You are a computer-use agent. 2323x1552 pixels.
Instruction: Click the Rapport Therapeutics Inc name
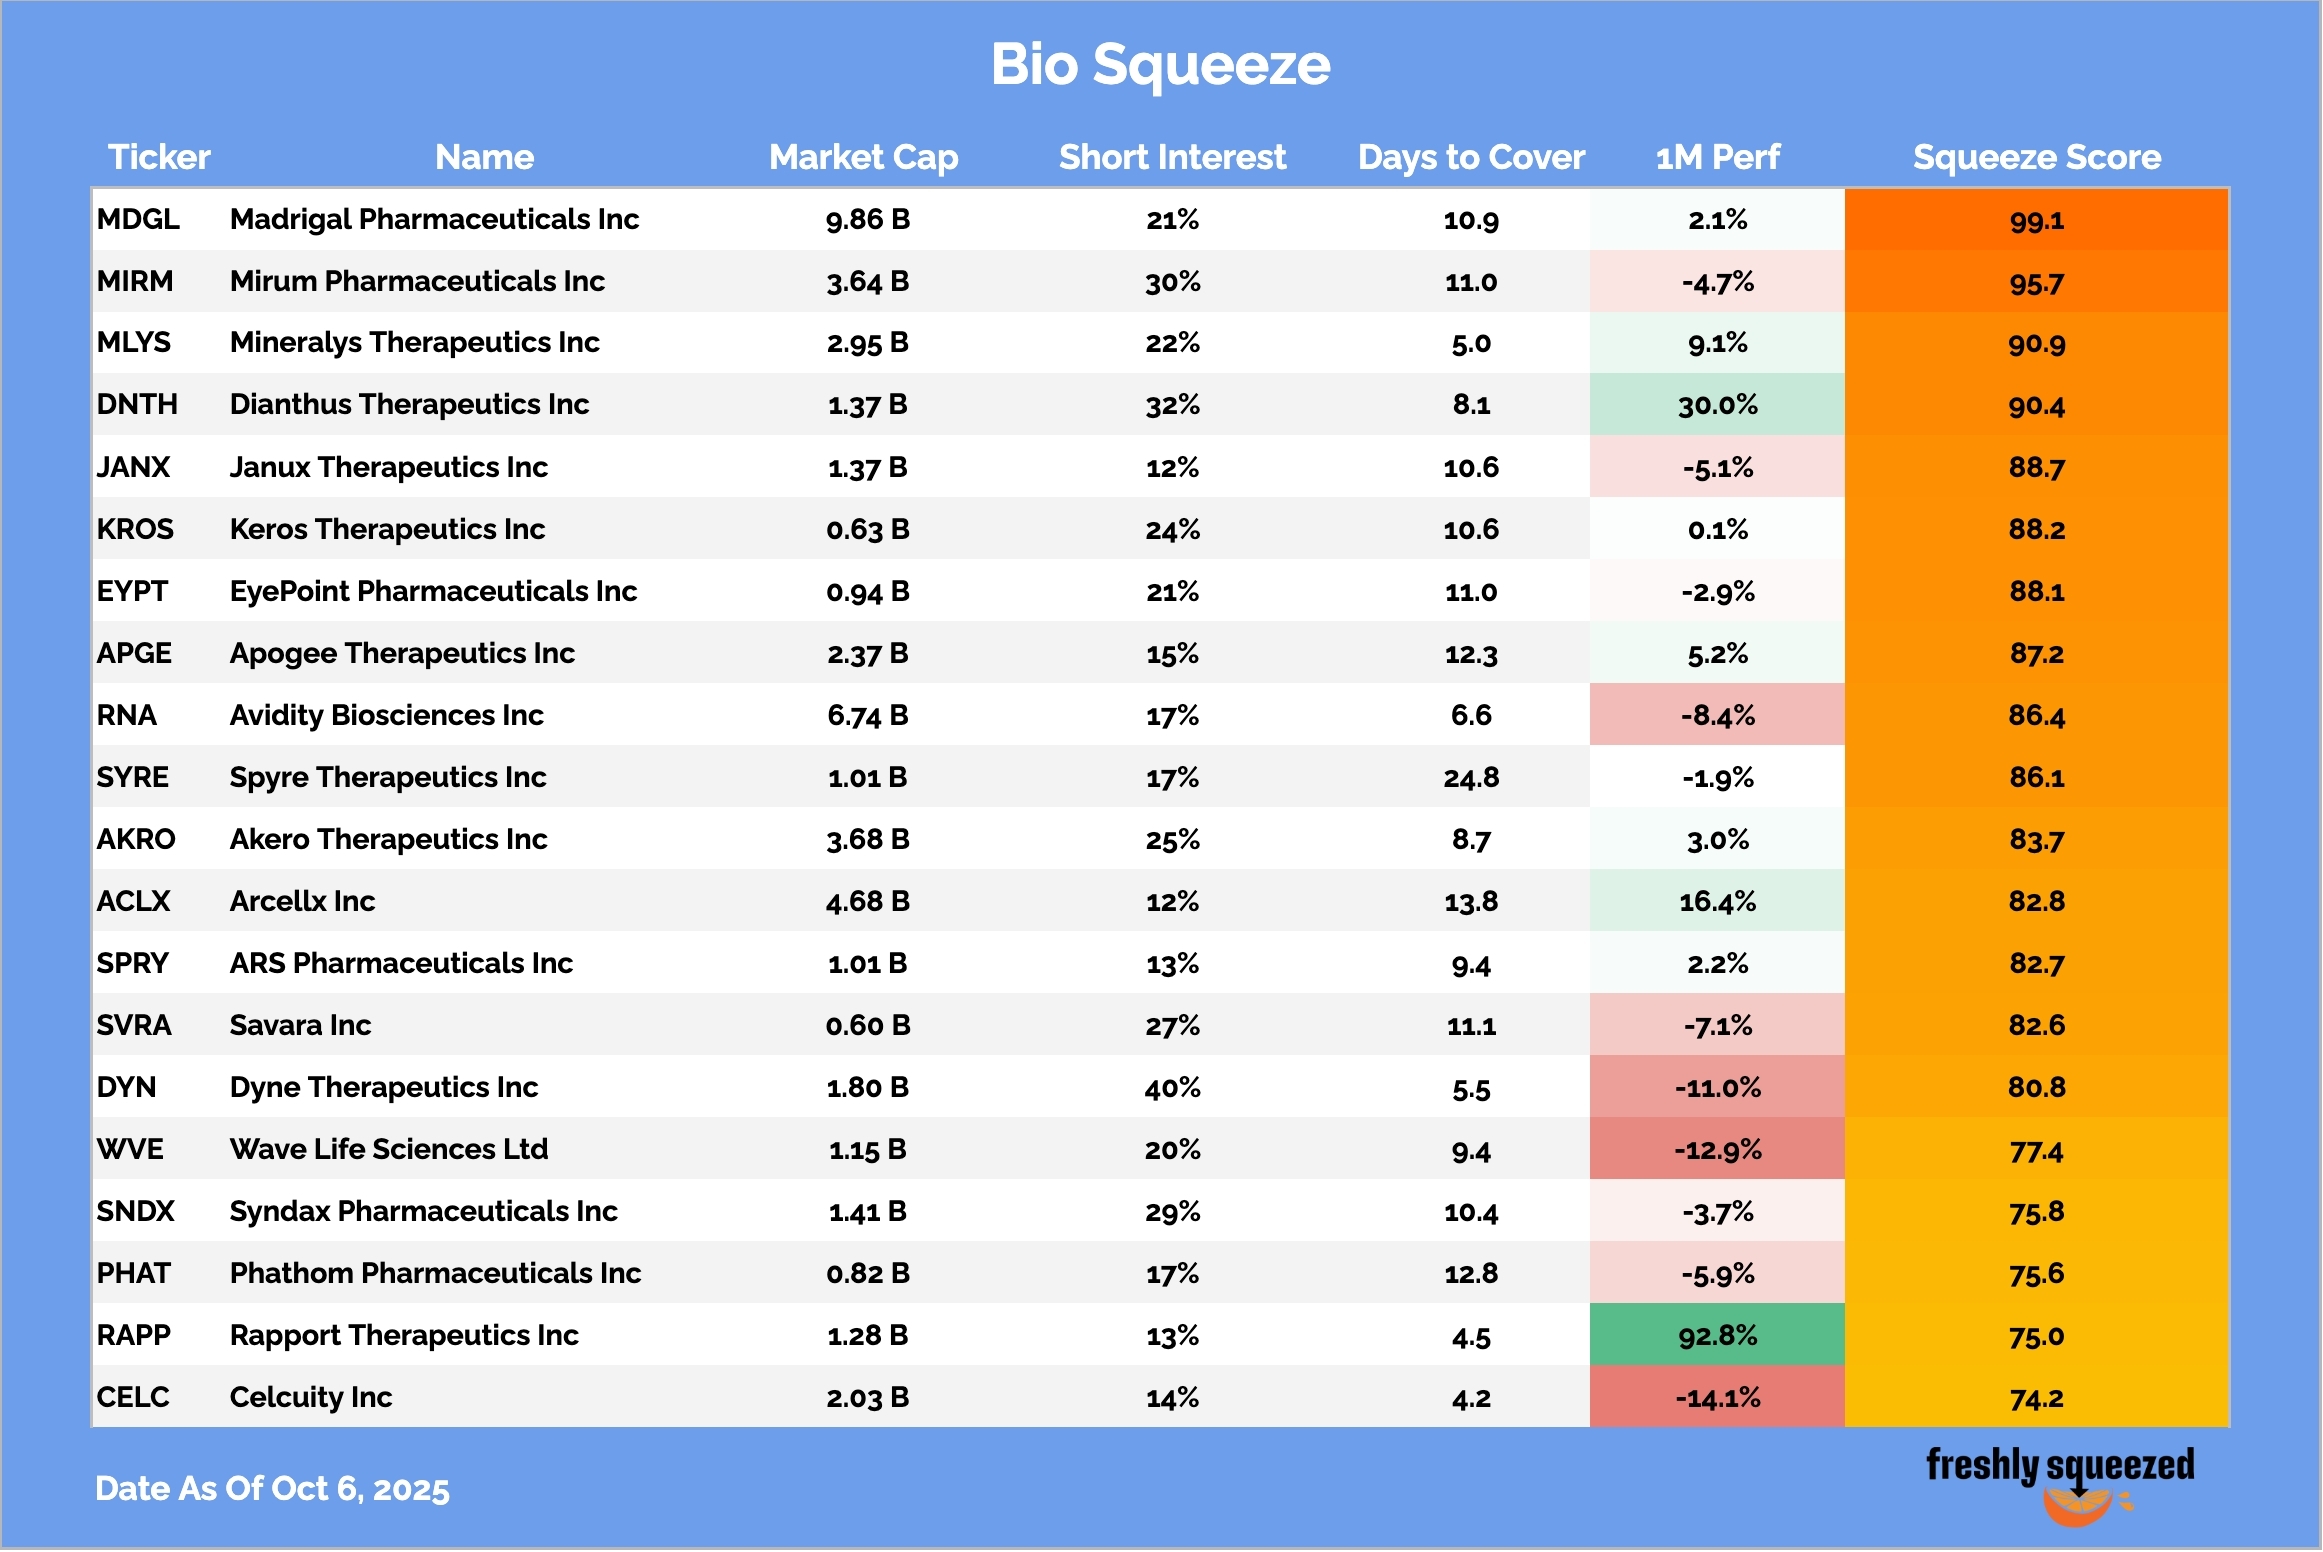tap(404, 1335)
